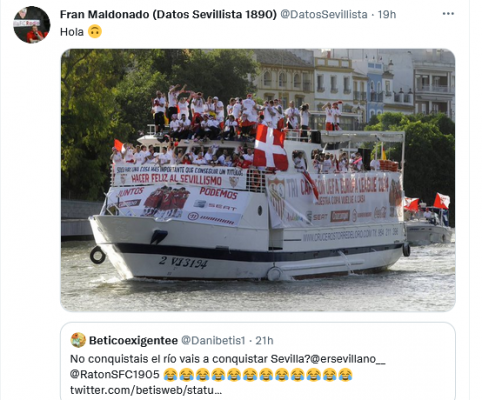482x400 pixels.
Task: Click the first laughing-crying emoji
Action: 171,375
